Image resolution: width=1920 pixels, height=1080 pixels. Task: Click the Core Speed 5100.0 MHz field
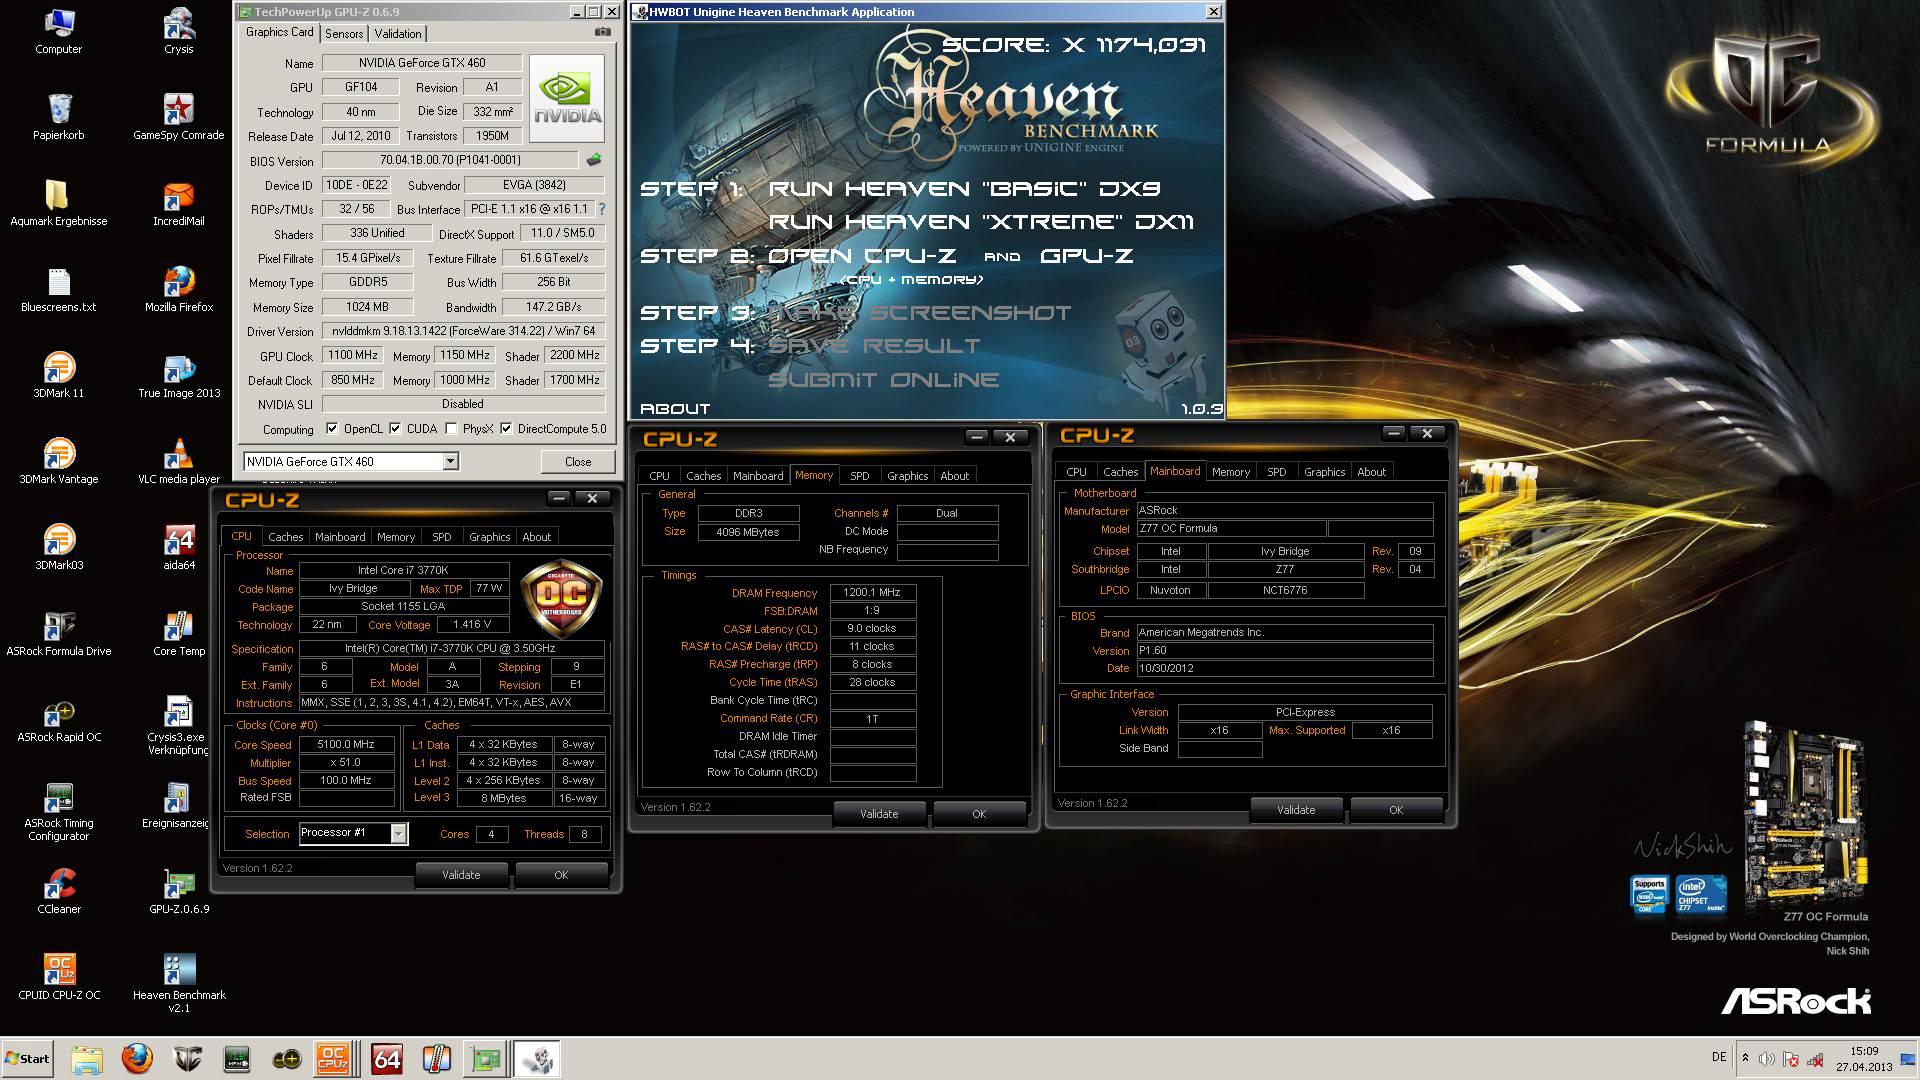(x=346, y=745)
